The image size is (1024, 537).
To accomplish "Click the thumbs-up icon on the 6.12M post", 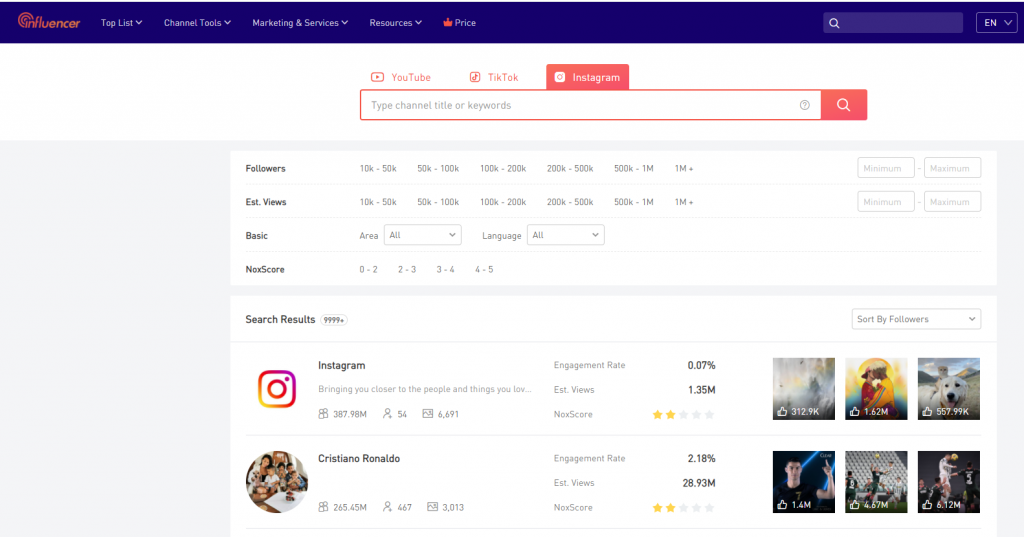I will click(927, 505).
